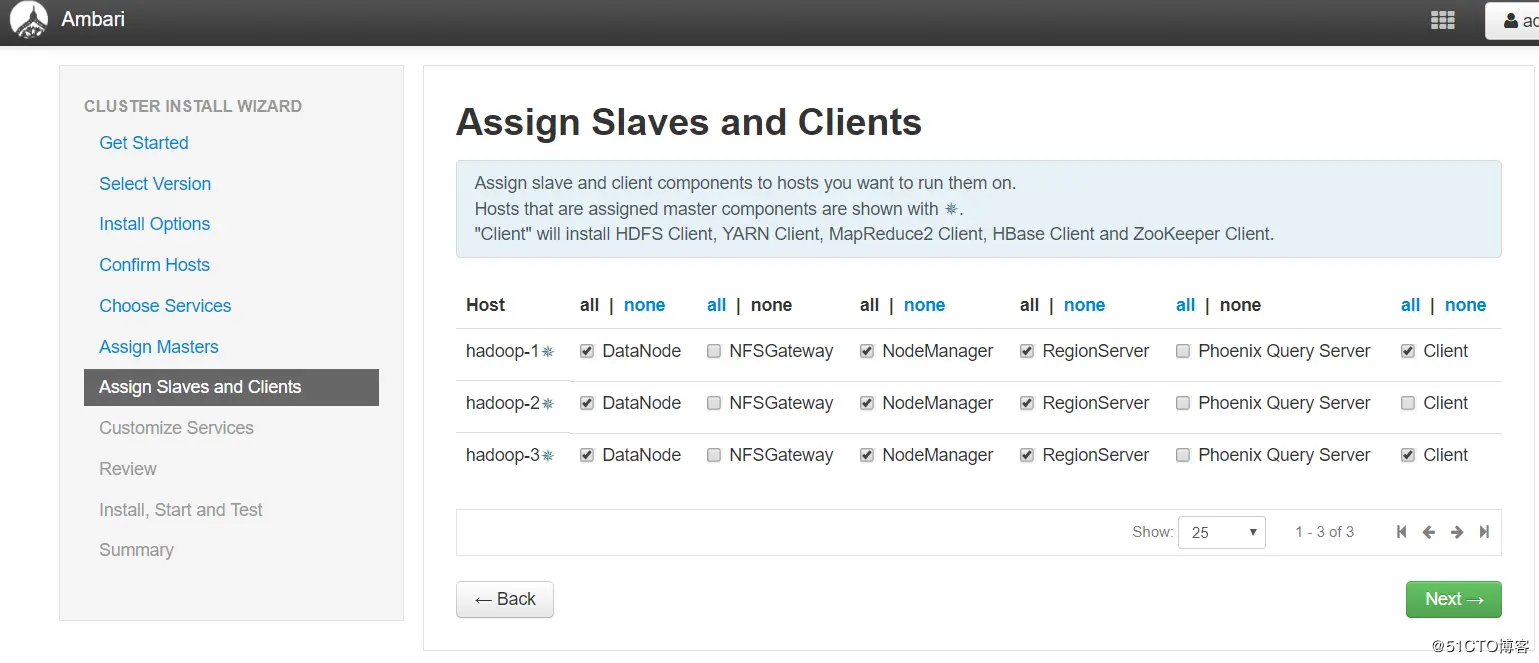Image resolution: width=1539 pixels, height=663 pixels.
Task: Click the green Next button
Action: coord(1454,599)
